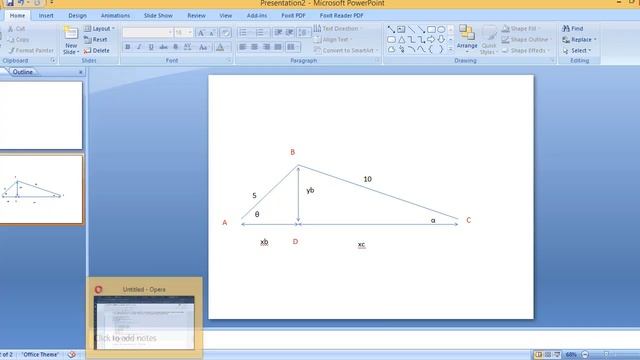The image size is (640, 360).
Task: Click the Untitled - Opera taskbar preview
Action: pyautogui.click(x=144, y=318)
